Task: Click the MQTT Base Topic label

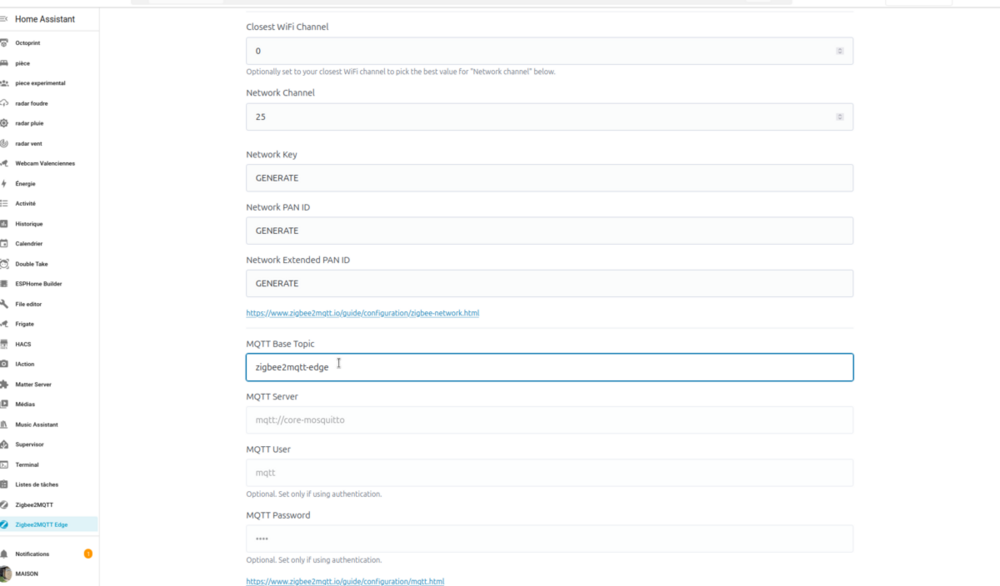Action: pyautogui.click(x=280, y=344)
